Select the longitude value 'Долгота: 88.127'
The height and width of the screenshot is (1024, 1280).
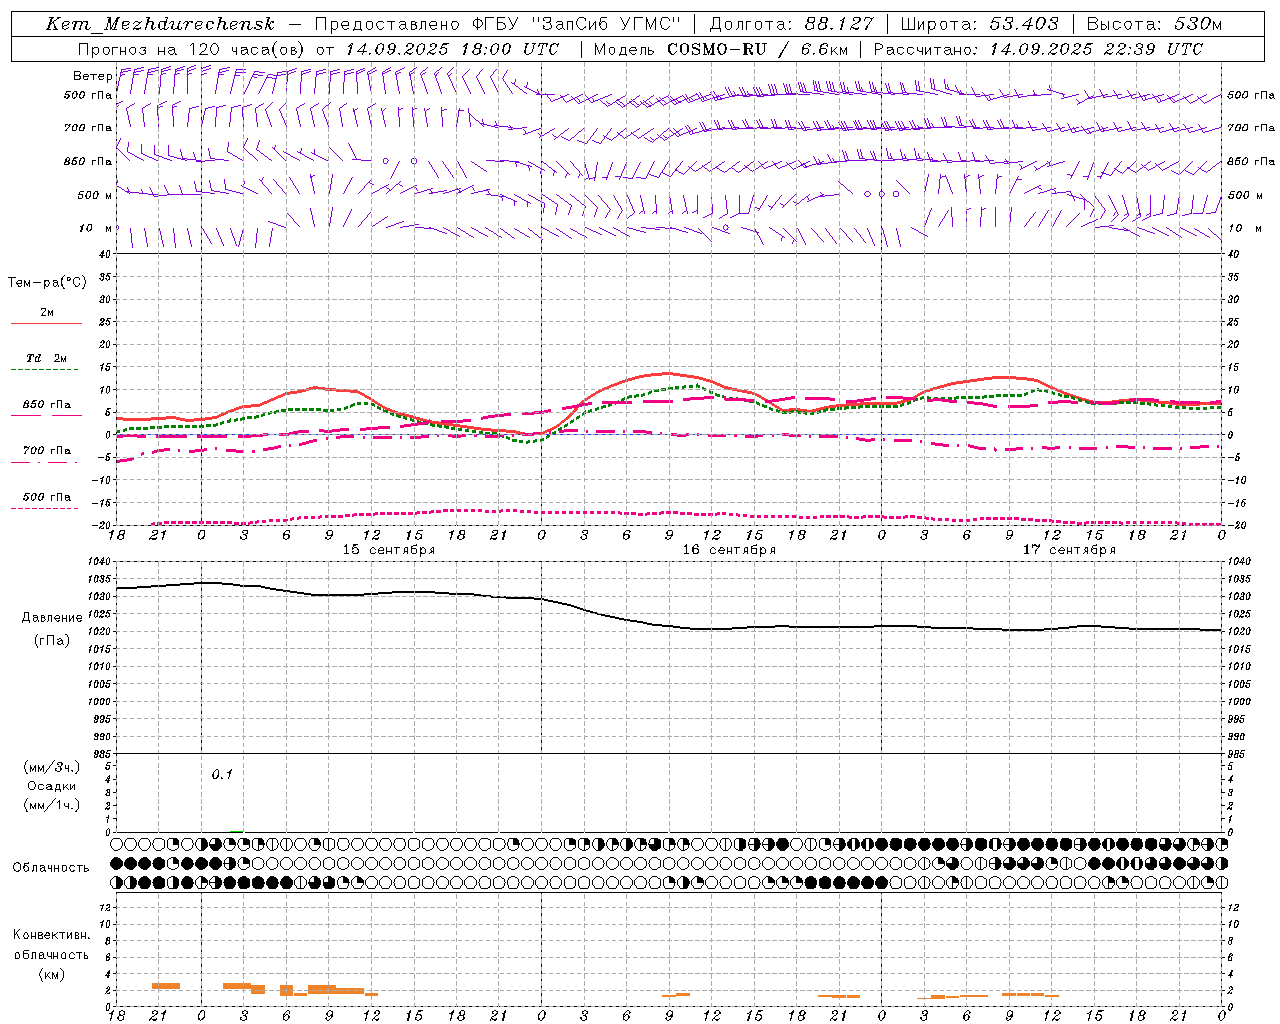(x=791, y=24)
